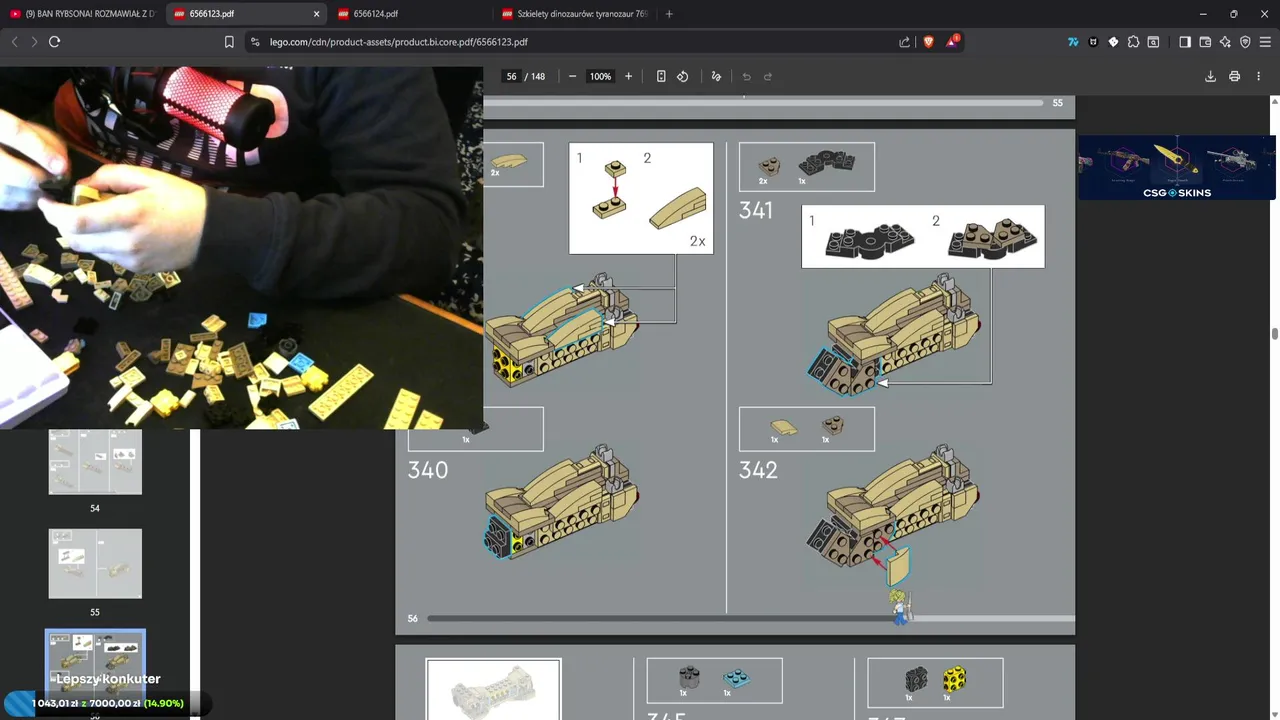
Task: Open the browser hamburger menu
Action: click(x=1265, y=42)
